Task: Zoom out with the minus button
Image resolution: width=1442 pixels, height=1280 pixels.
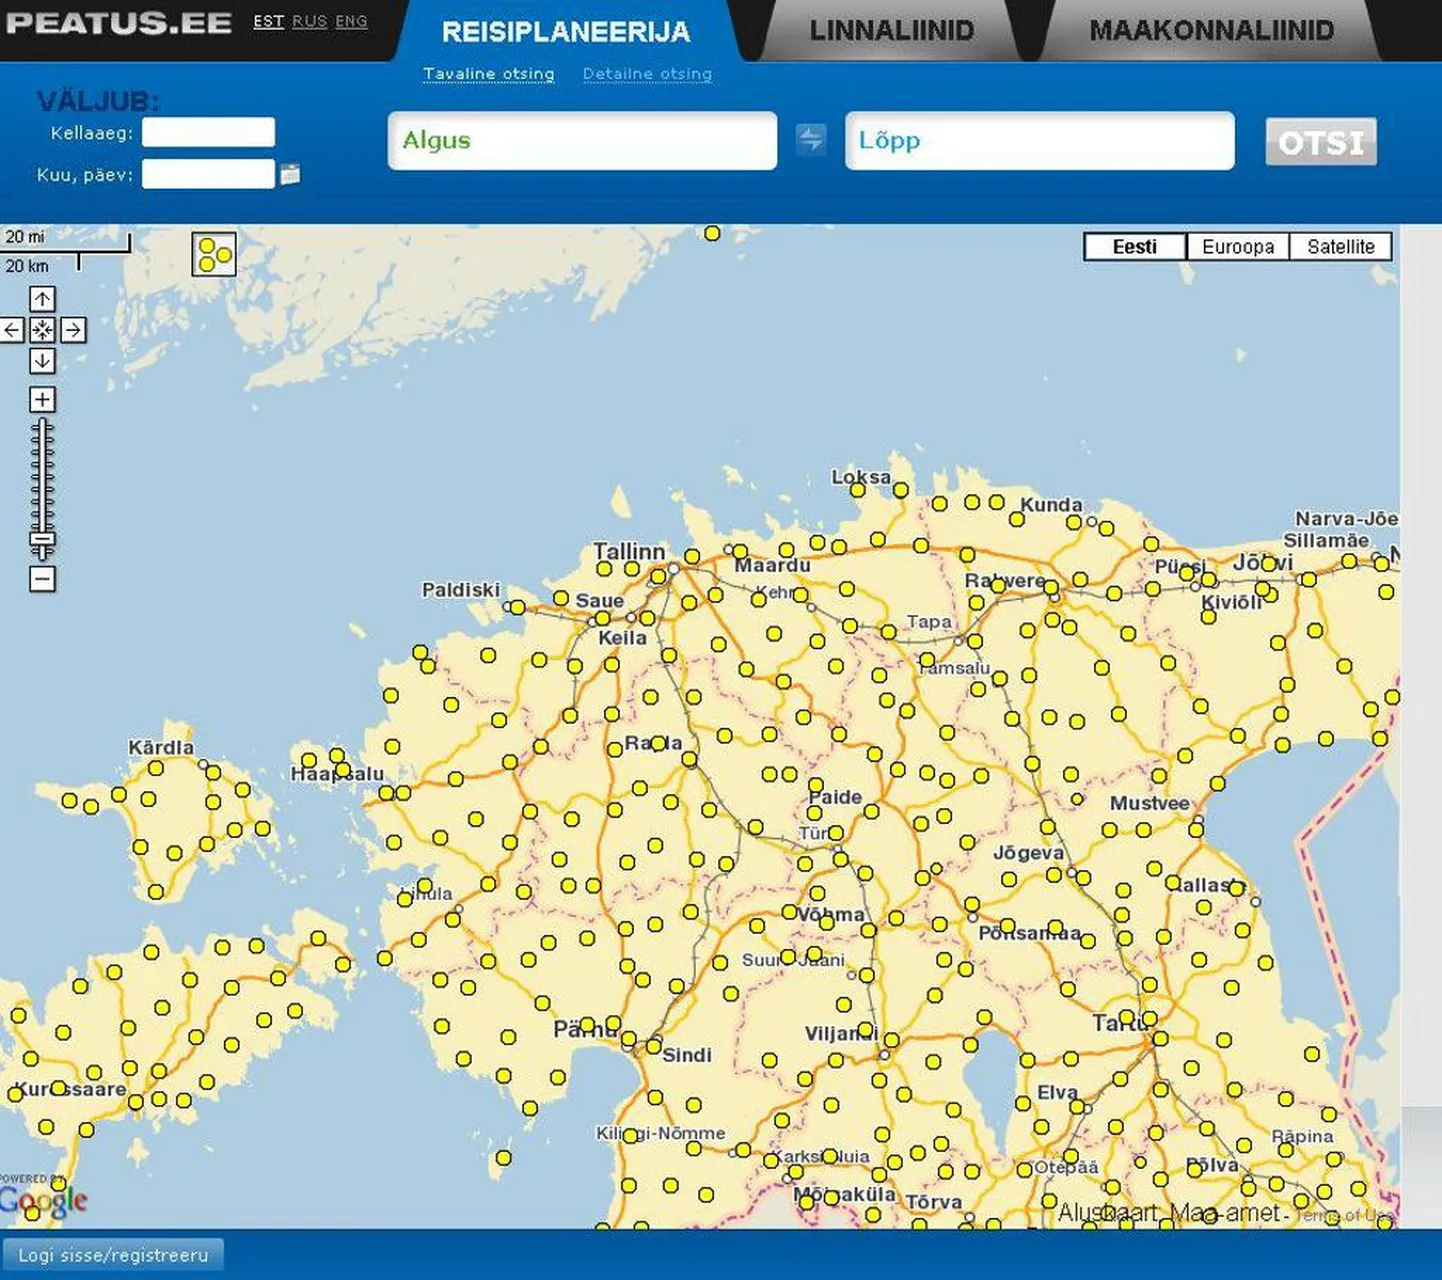Action: [x=42, y=579]
